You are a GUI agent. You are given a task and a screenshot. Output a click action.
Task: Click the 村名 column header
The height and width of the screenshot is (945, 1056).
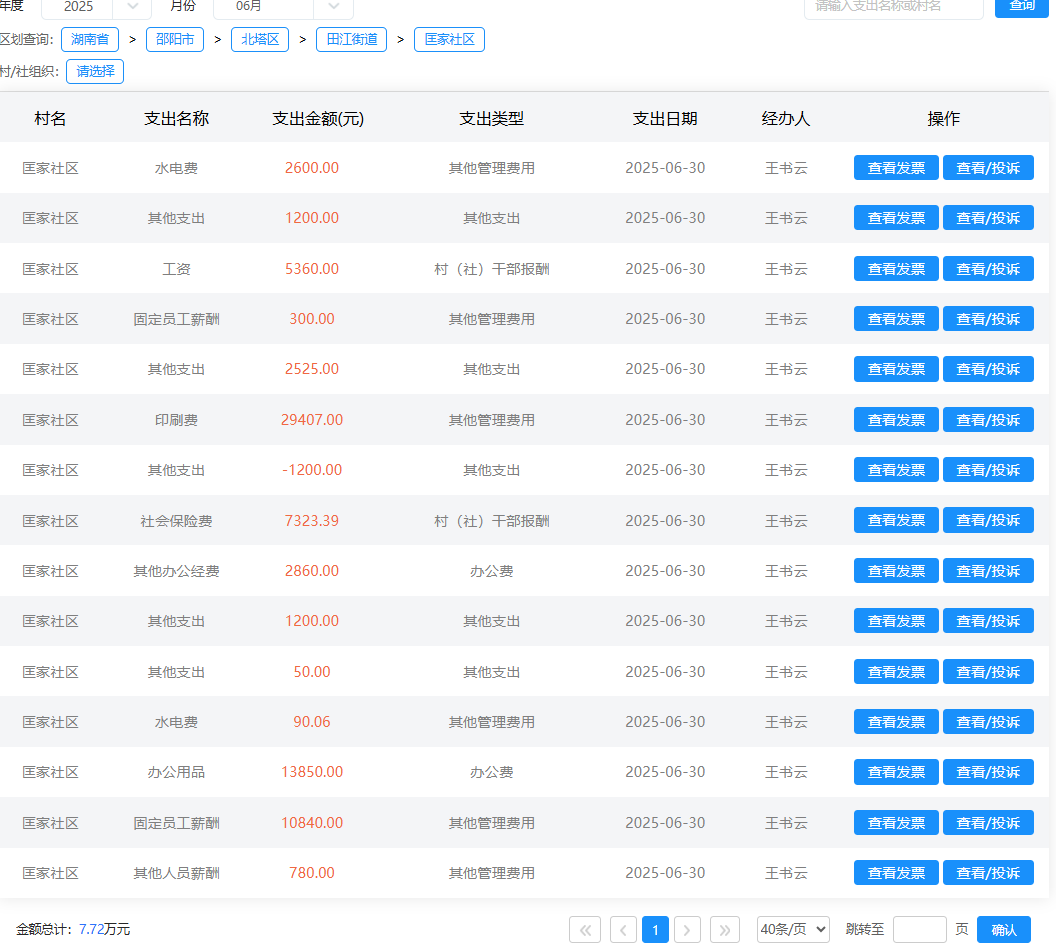50,119
